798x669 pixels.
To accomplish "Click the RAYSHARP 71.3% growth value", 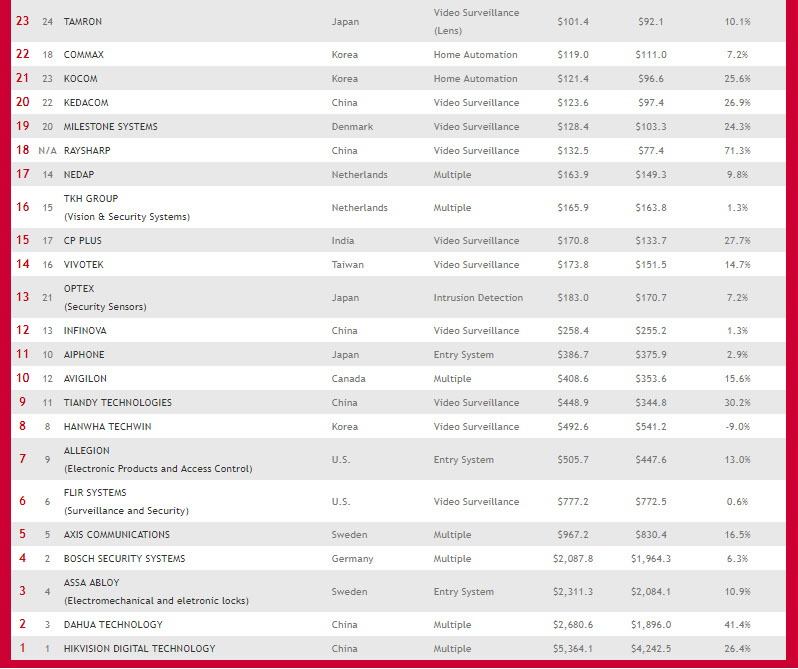I will (x=737, y=150).
